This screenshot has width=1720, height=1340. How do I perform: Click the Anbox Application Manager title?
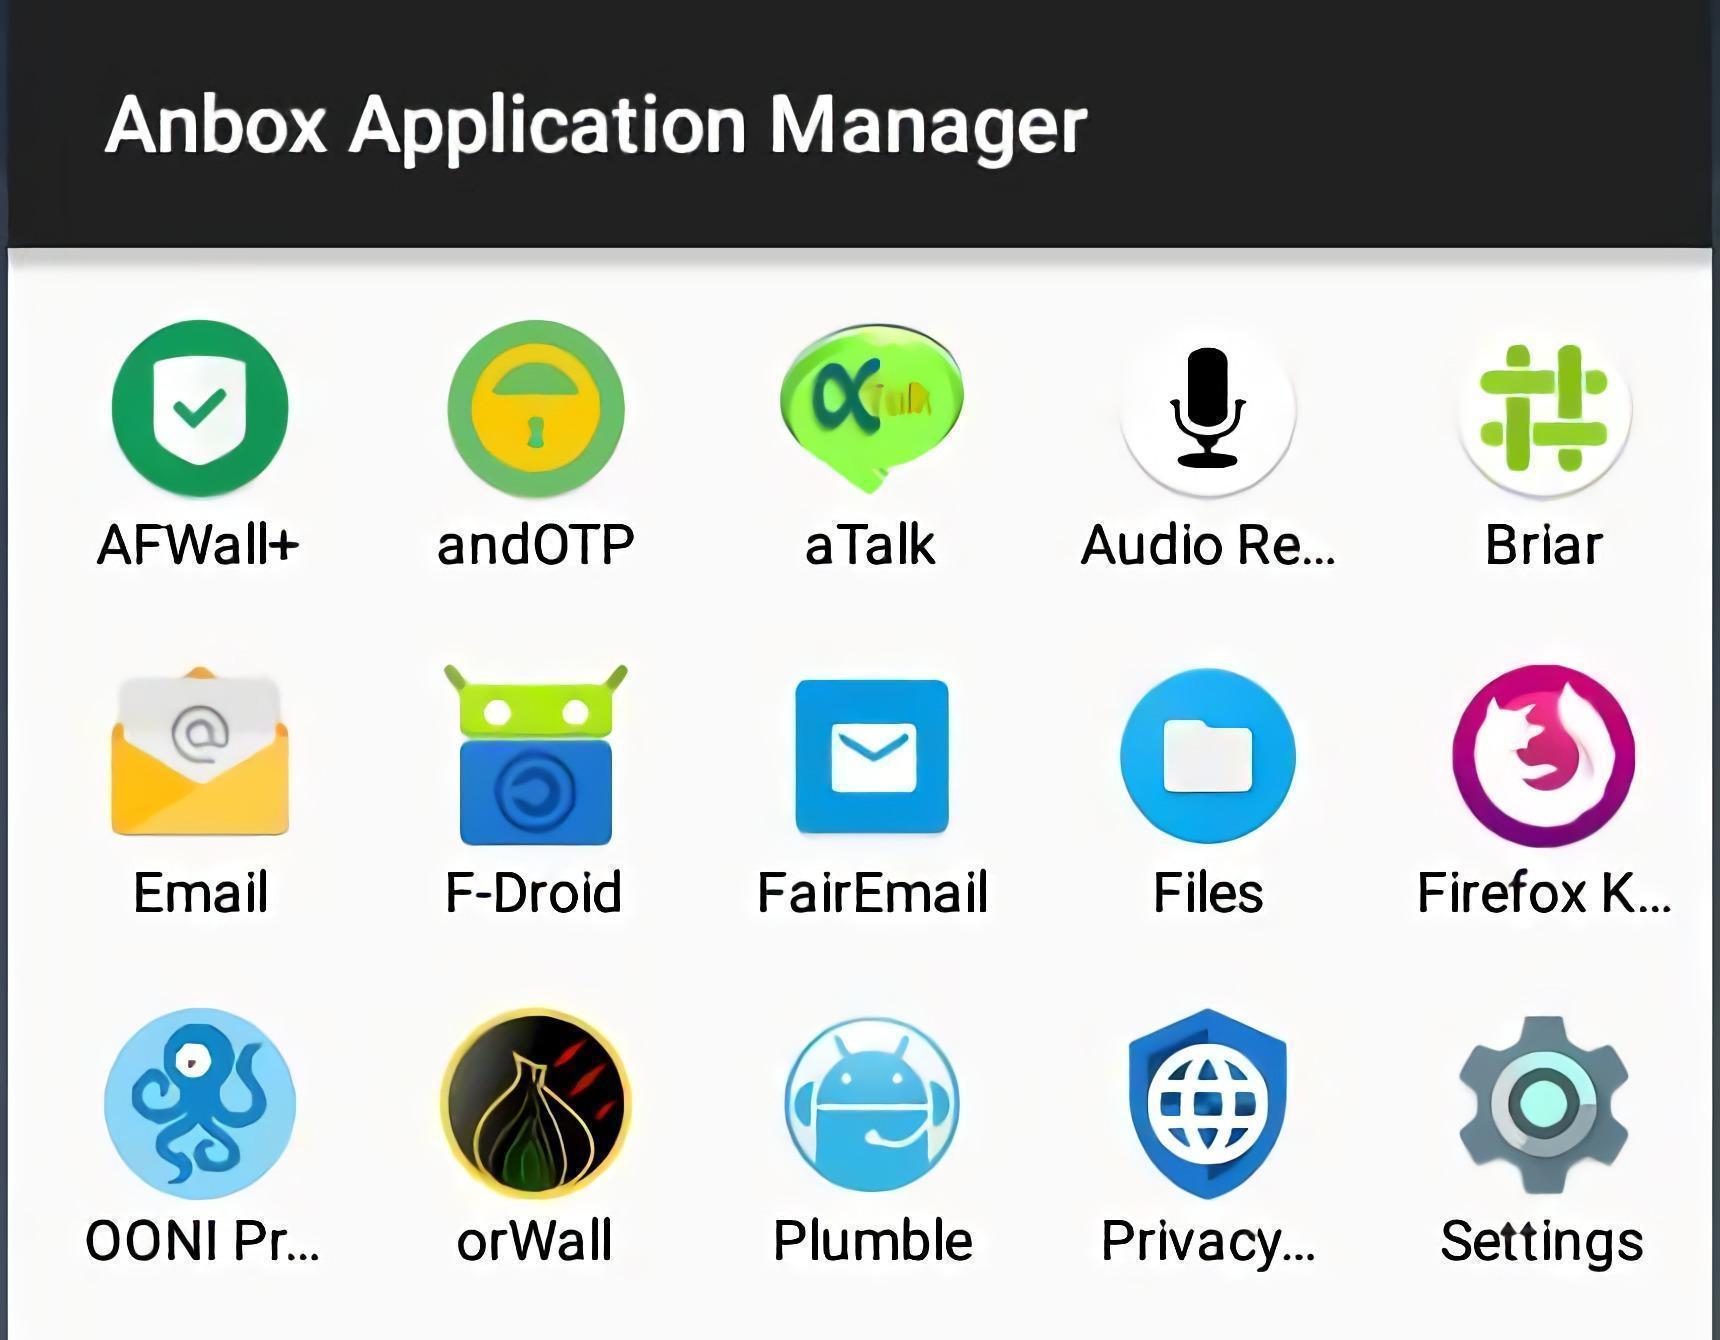(595, 126)
